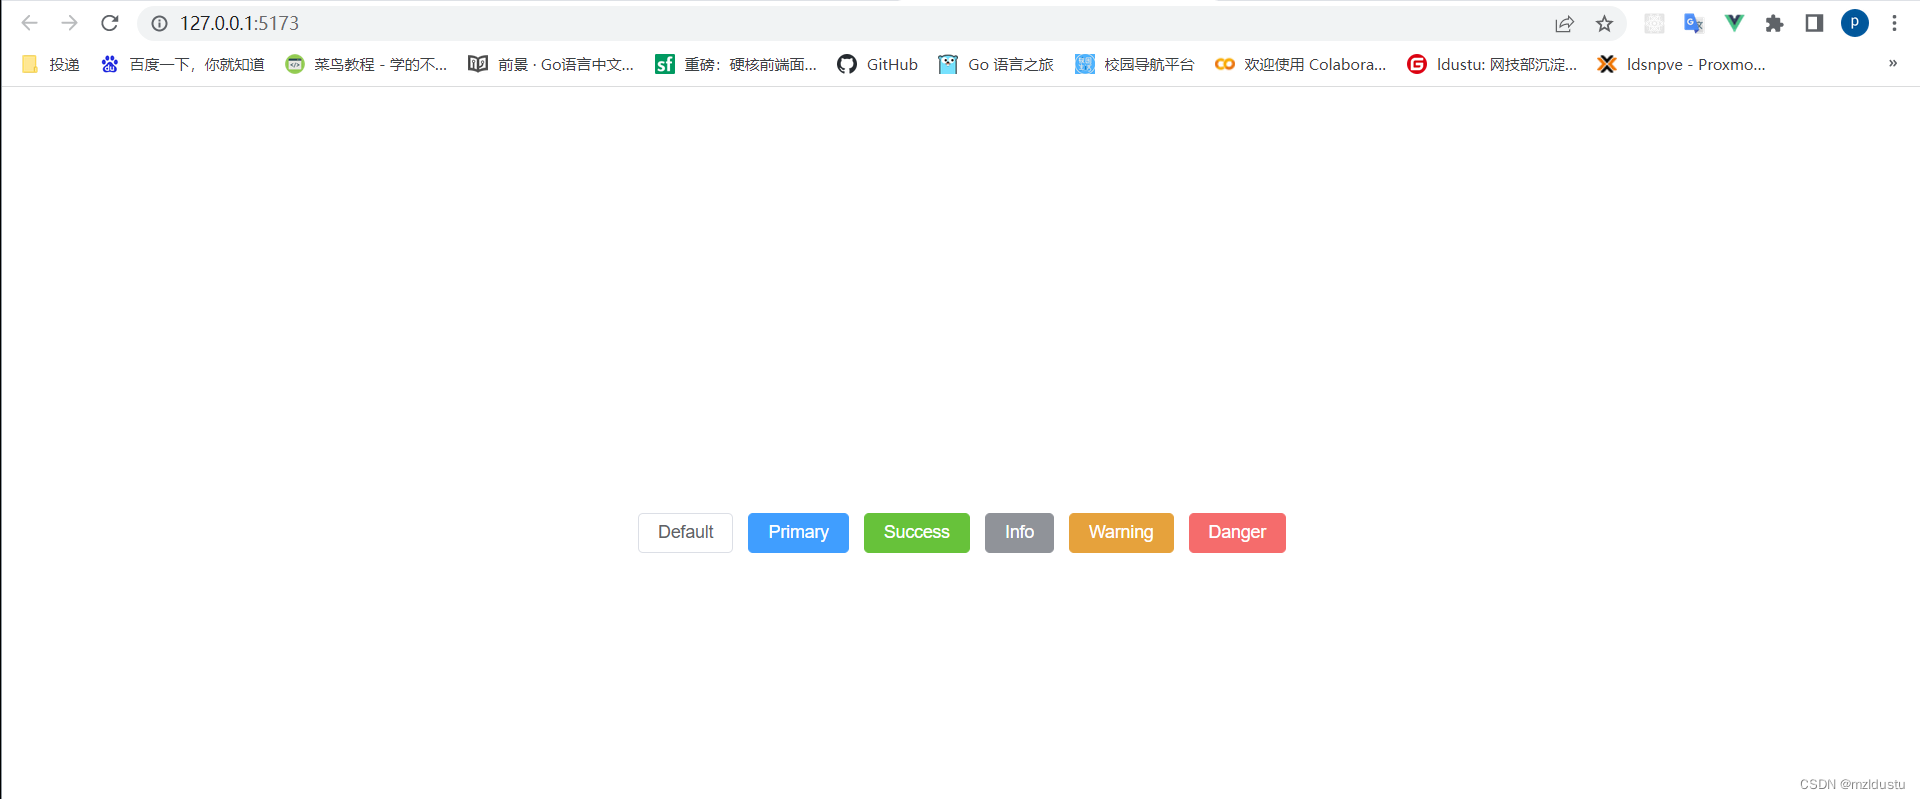The height and width of the screenshot is (799, 1920).
Task: Click the orange Warning button
Action: (x=1121, y=533)
